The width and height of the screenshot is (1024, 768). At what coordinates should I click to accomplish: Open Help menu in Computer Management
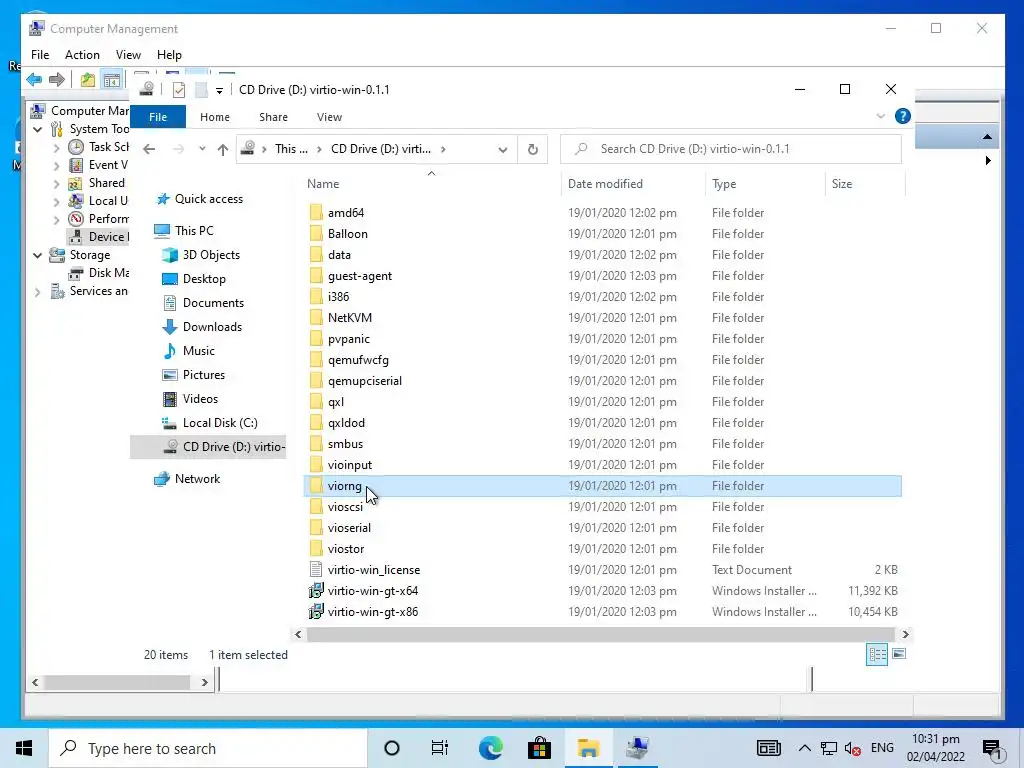point(169,55)
